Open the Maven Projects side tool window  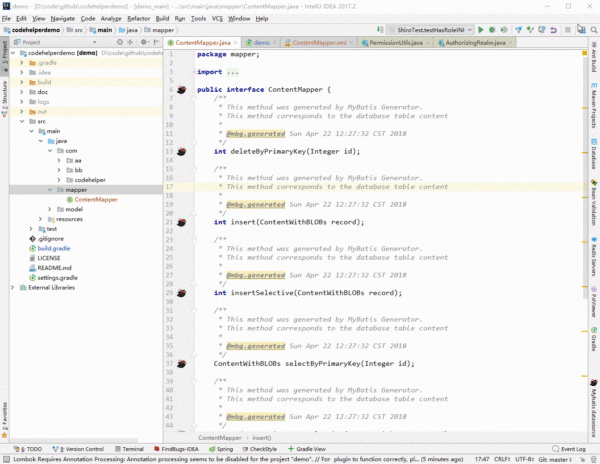(x=594, y=105)
